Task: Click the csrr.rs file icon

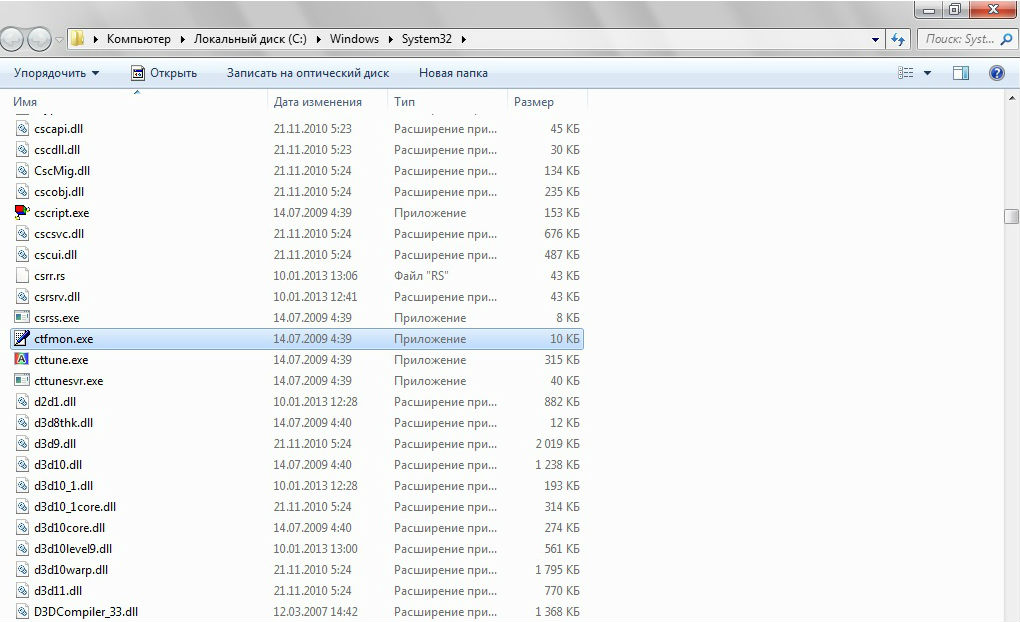Action: [22, 276]
